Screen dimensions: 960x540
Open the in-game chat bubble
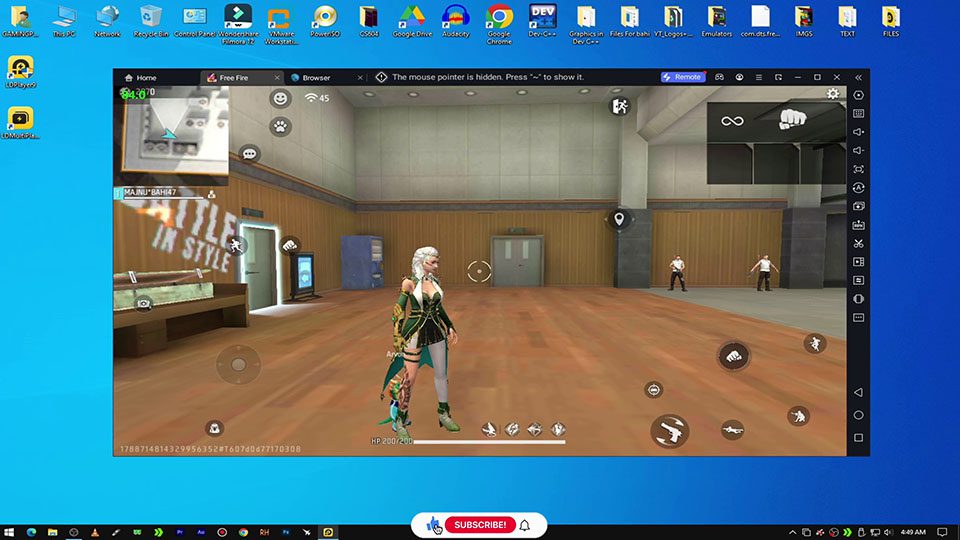click(x=249, y=154)
